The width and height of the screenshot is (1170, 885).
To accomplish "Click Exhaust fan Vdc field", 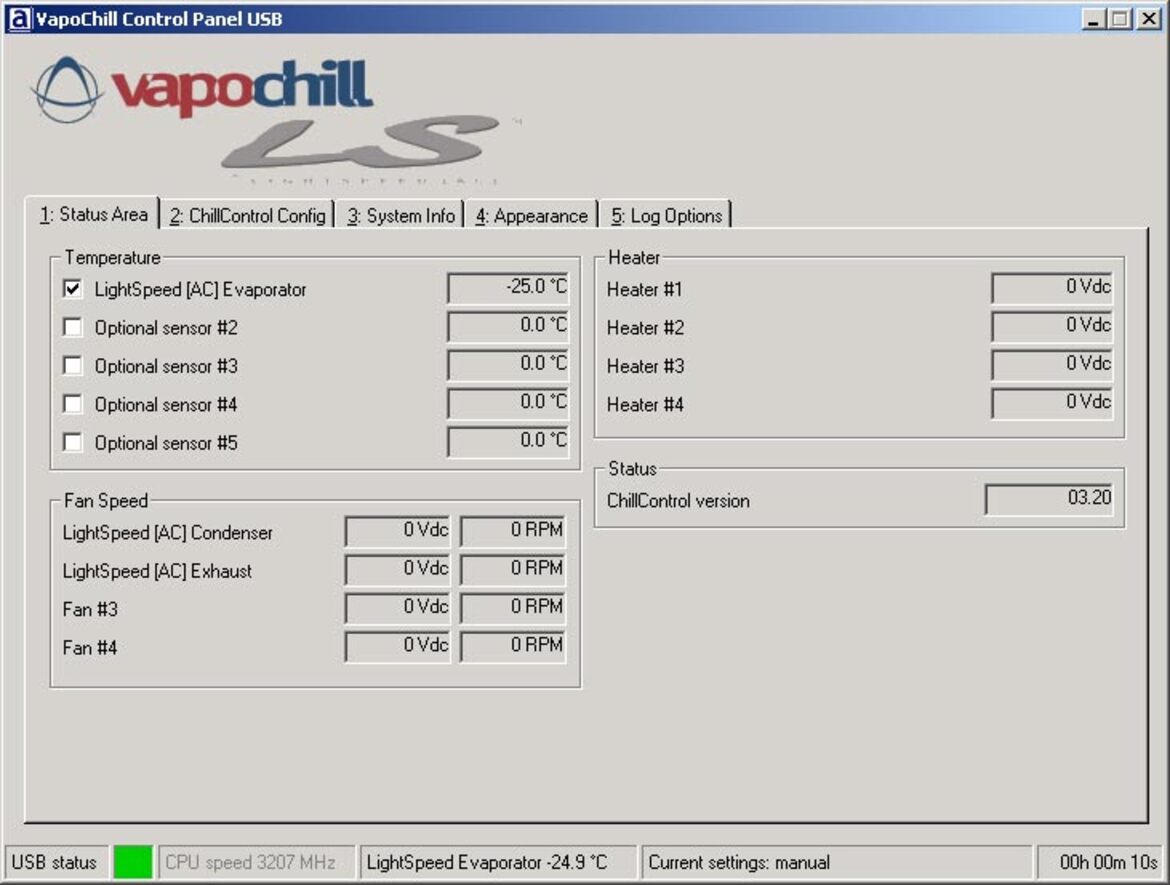I will tap(398, 569).
